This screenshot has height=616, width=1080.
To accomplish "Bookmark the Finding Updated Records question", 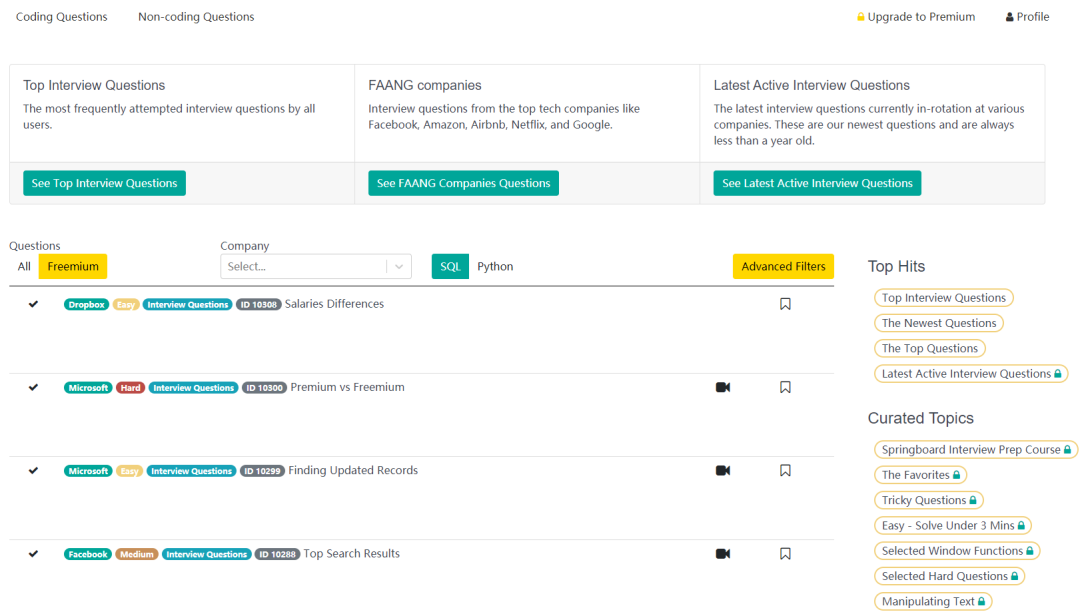I will point(785,470).
